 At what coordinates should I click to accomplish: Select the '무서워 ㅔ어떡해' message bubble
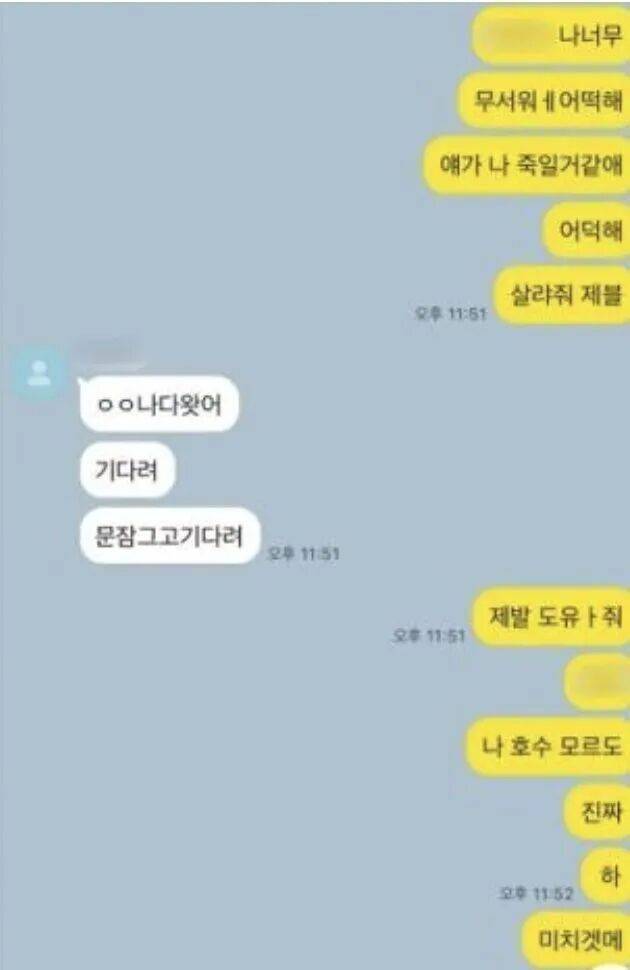(543, 101)
